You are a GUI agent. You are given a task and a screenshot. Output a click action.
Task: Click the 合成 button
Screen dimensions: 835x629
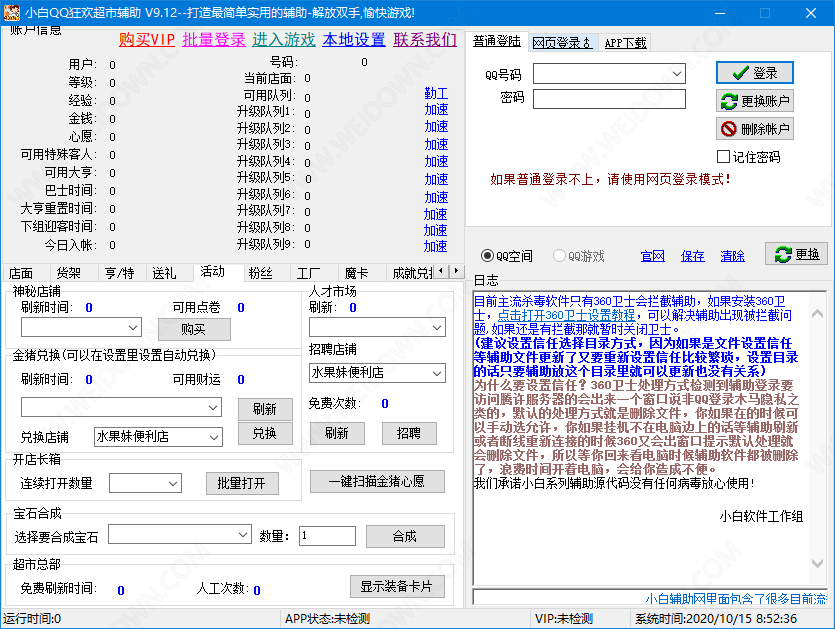point(405,536)
